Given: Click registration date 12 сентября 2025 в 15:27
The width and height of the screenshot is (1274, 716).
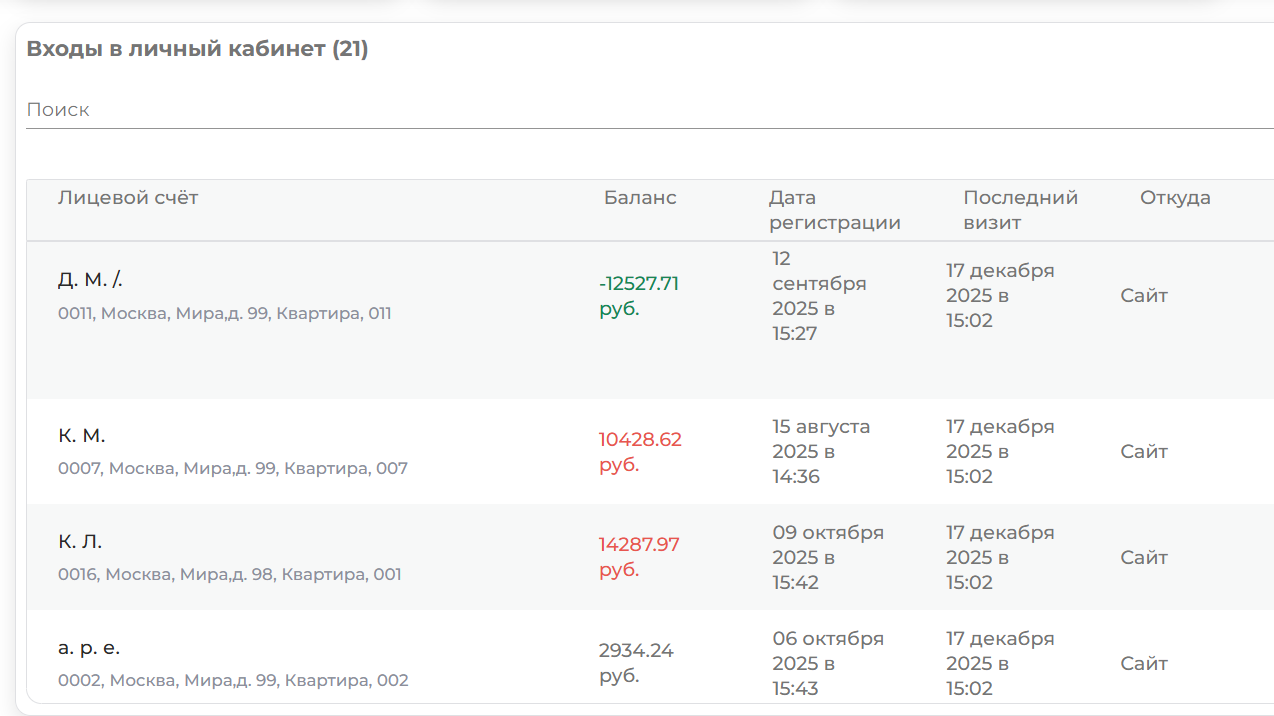Looking at the screenshot, I should coord(818,296).
